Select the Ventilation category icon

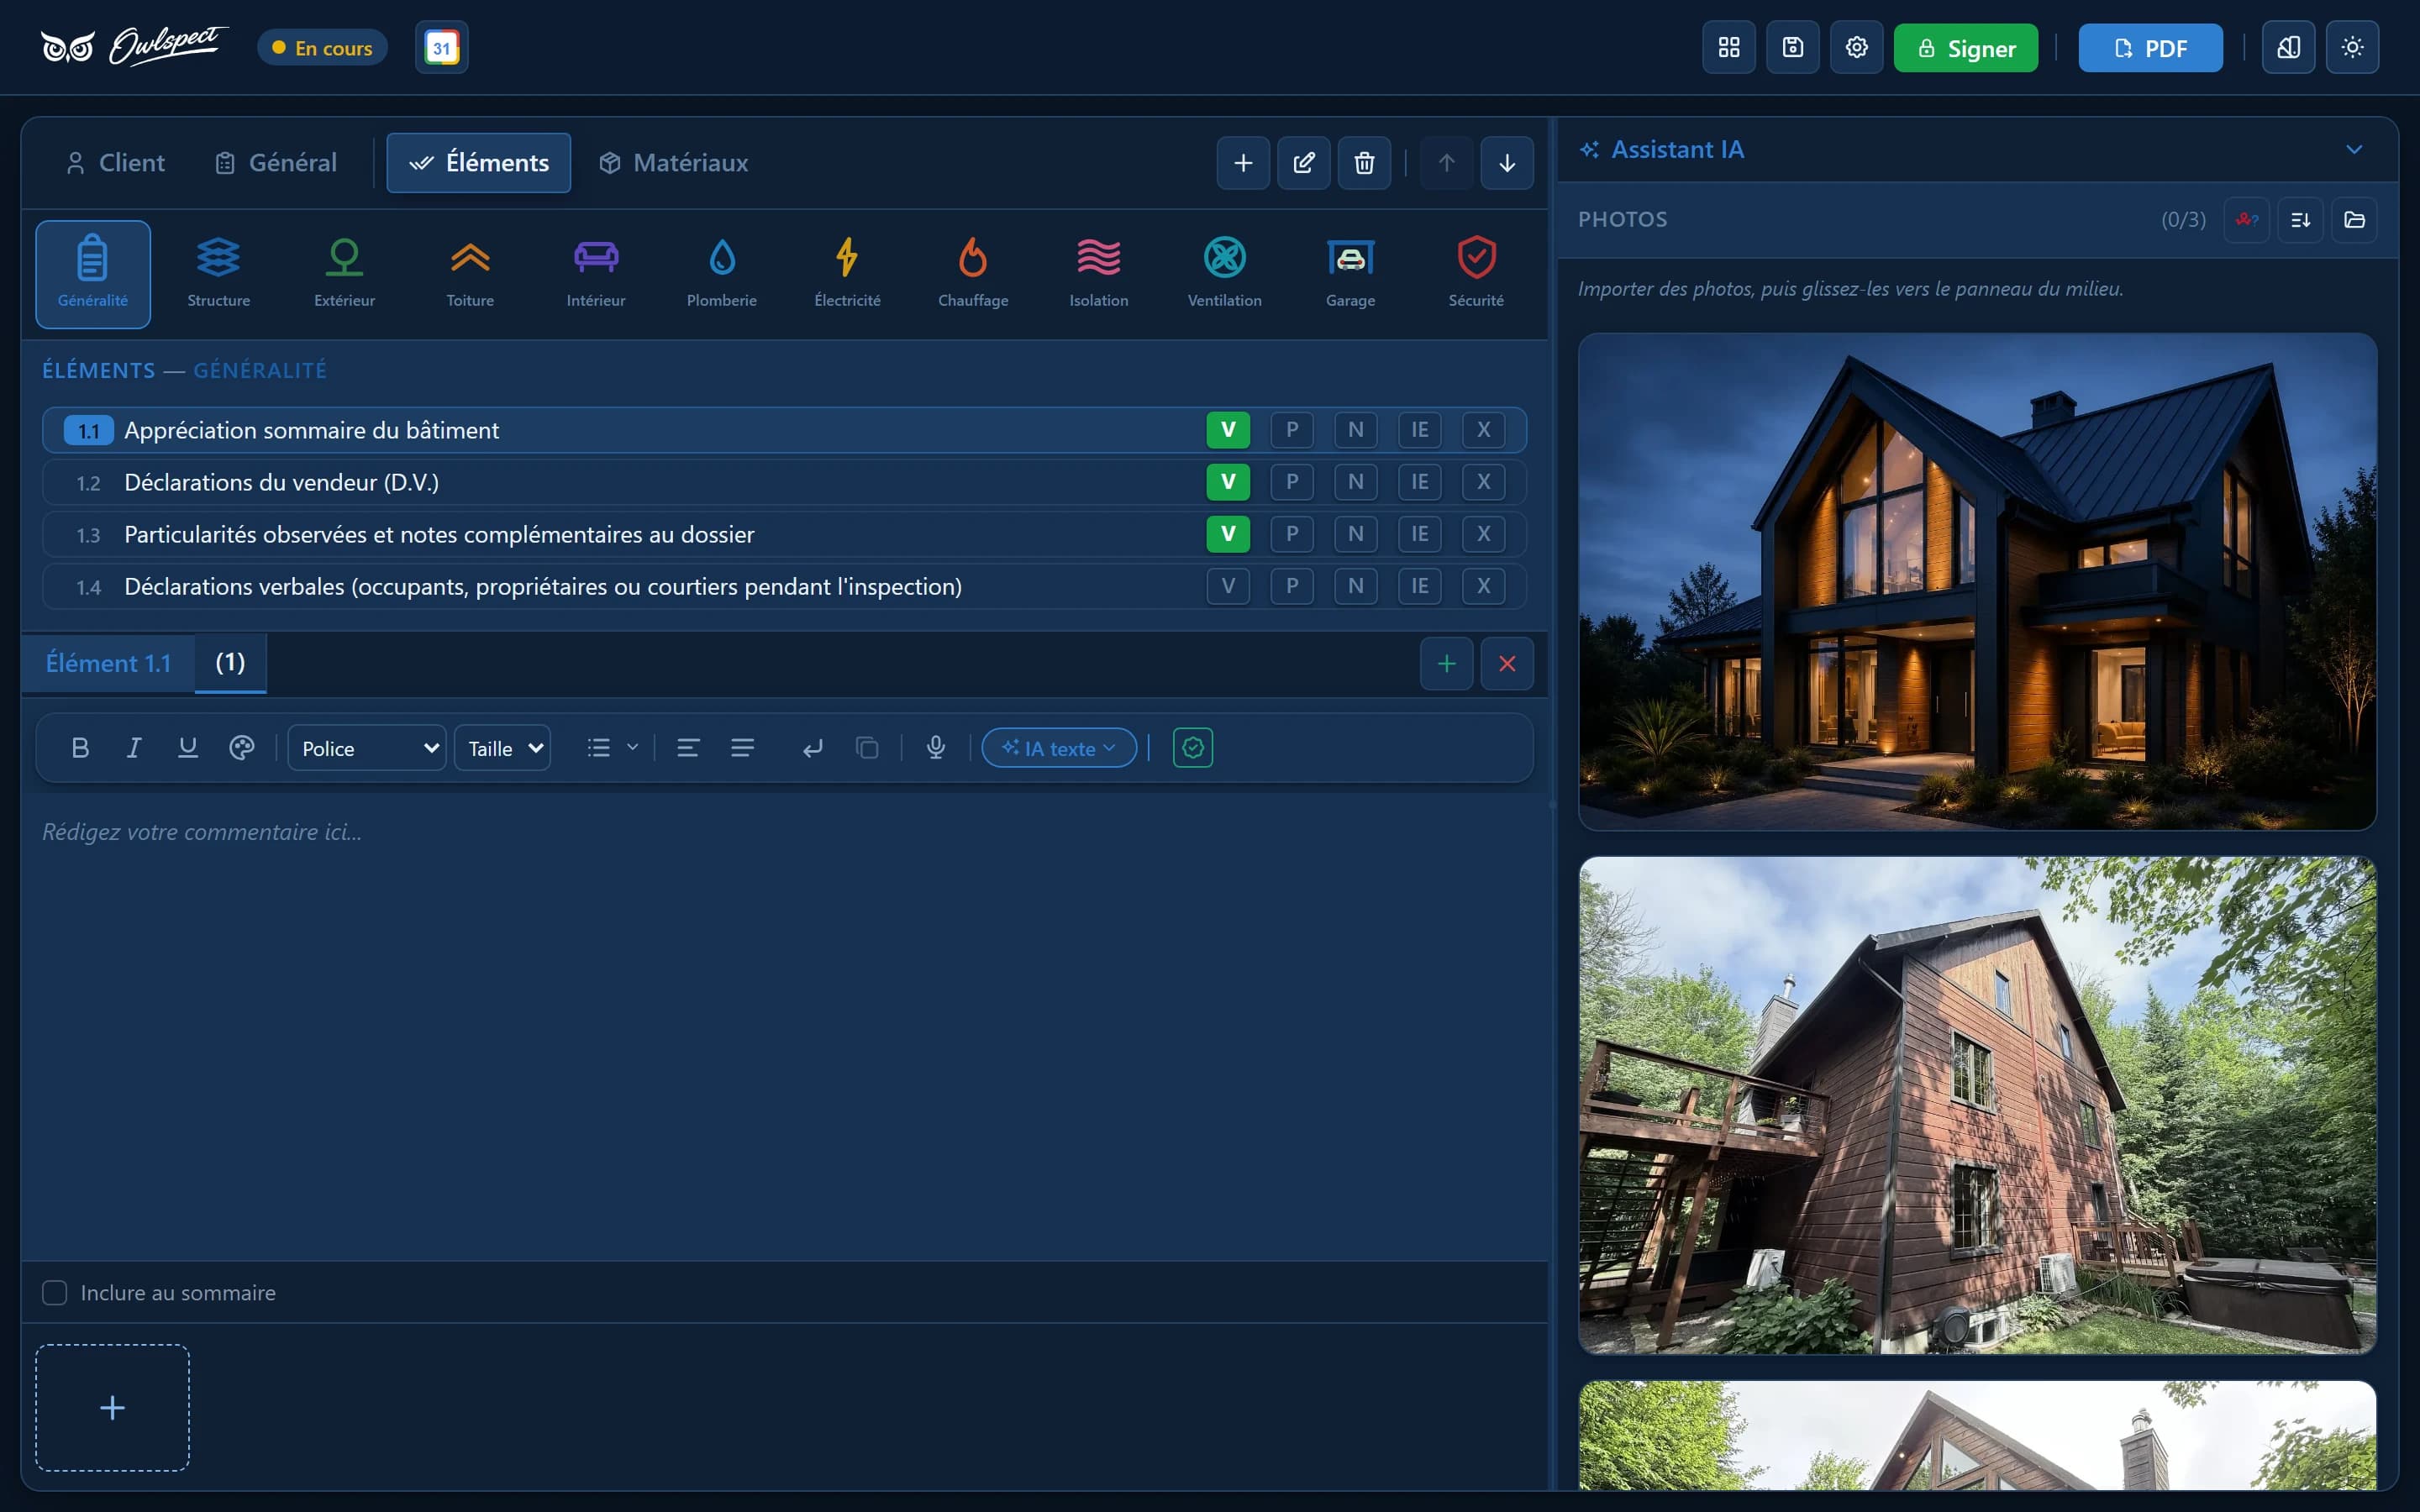coord(1225,274)
